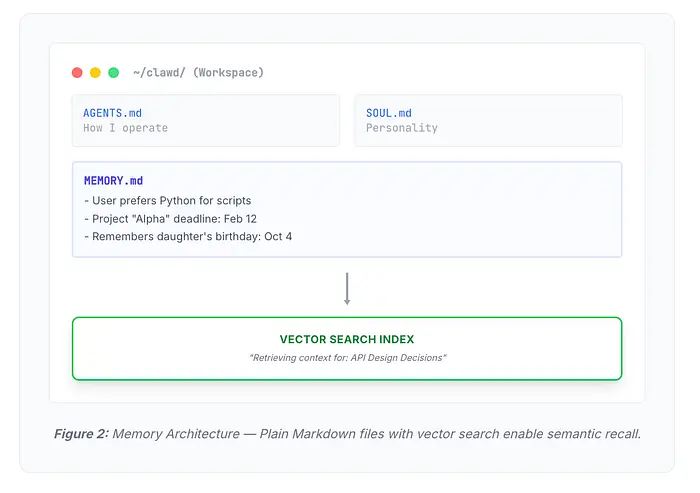Open the AGENTS.md file

pyautogui.click(x=113, y=113)
